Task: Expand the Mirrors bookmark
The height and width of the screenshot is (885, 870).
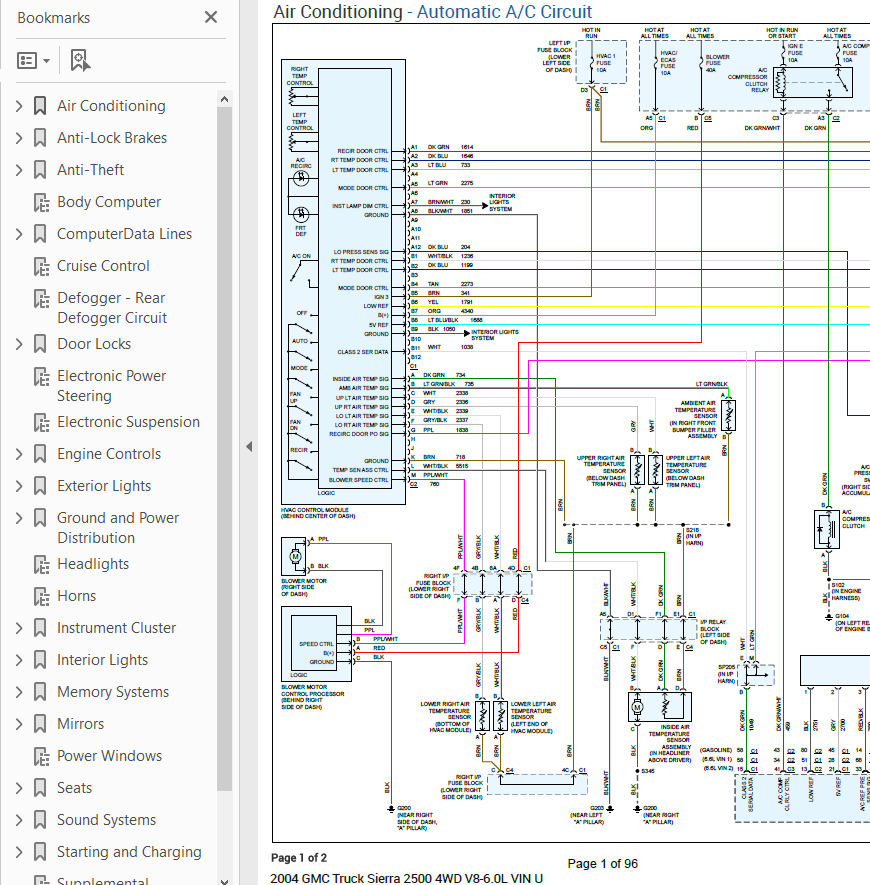Action: pyautogui.click(x=19, y=724)
